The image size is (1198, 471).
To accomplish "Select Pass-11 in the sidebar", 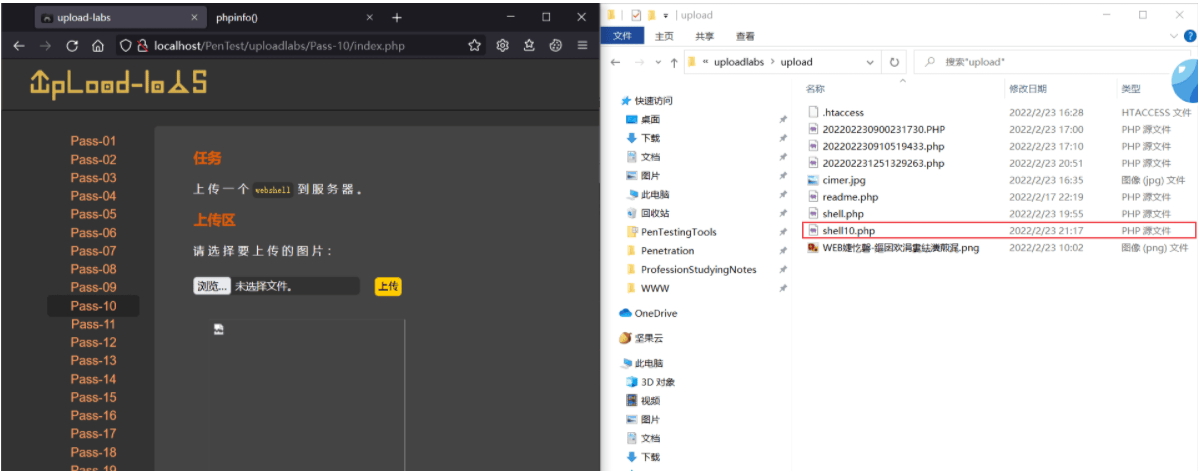I will 93,324.
